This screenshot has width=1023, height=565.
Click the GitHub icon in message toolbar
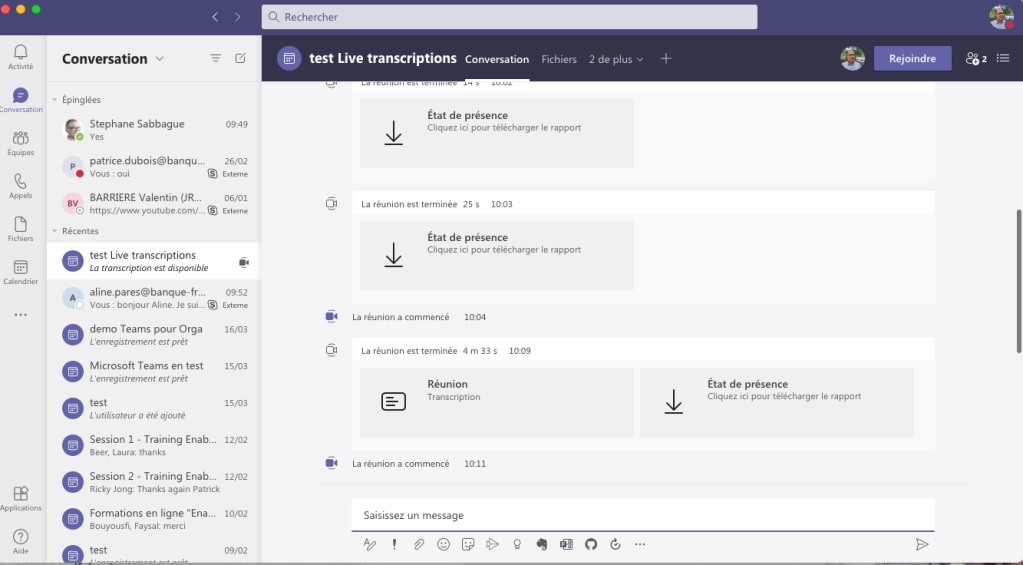pyautogui.click(x=591, y=544)
